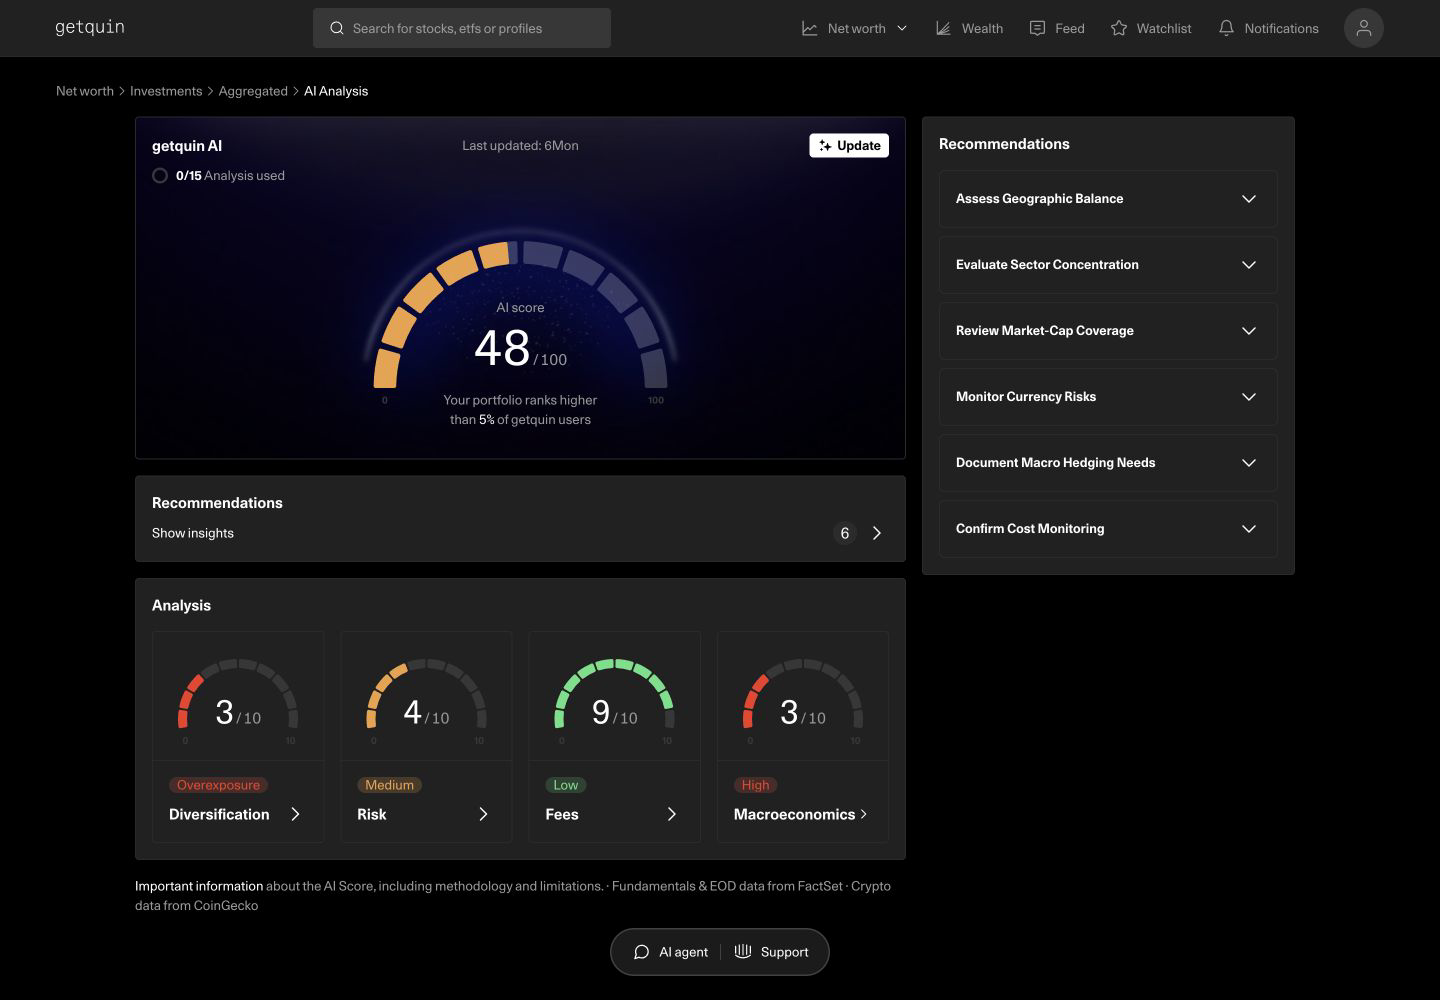
Task: Click the Support icon at bottom
Action: point(743,951)
